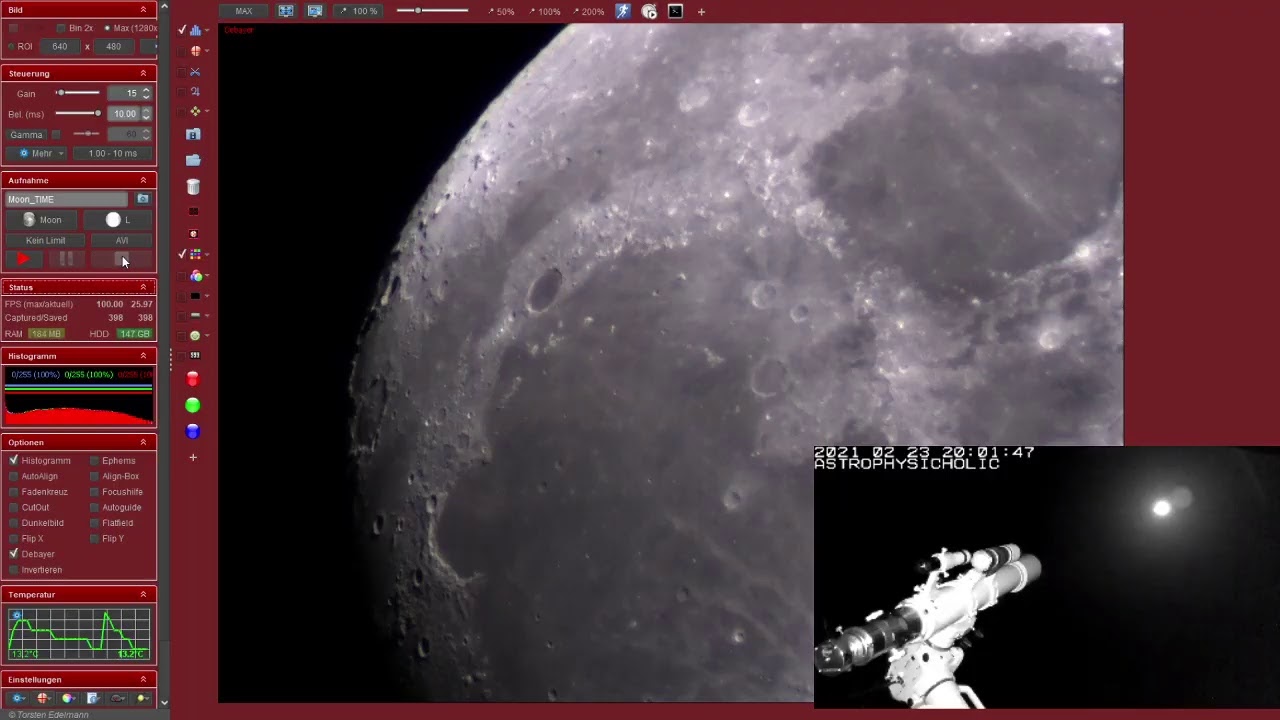Adjust the Gain slider
This screenshot has height=720, width=1280.
coord(78,93)
